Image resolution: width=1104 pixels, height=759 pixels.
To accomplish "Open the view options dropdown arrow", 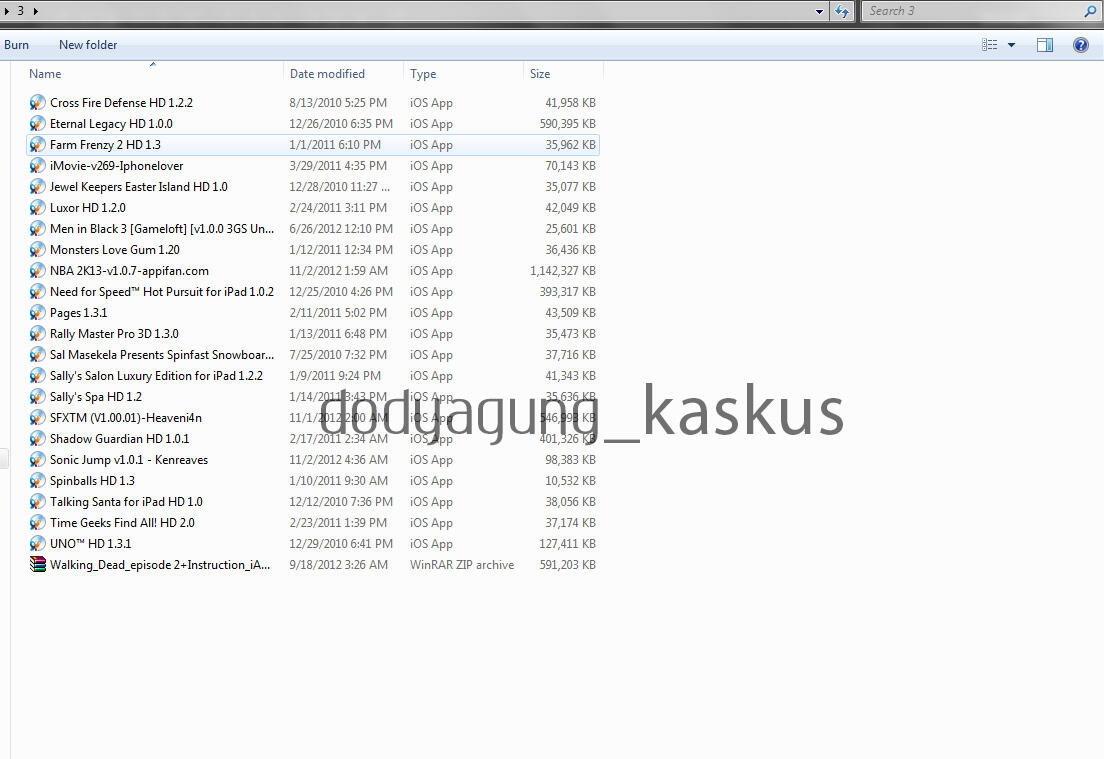I will click(x=1012, y=45).
